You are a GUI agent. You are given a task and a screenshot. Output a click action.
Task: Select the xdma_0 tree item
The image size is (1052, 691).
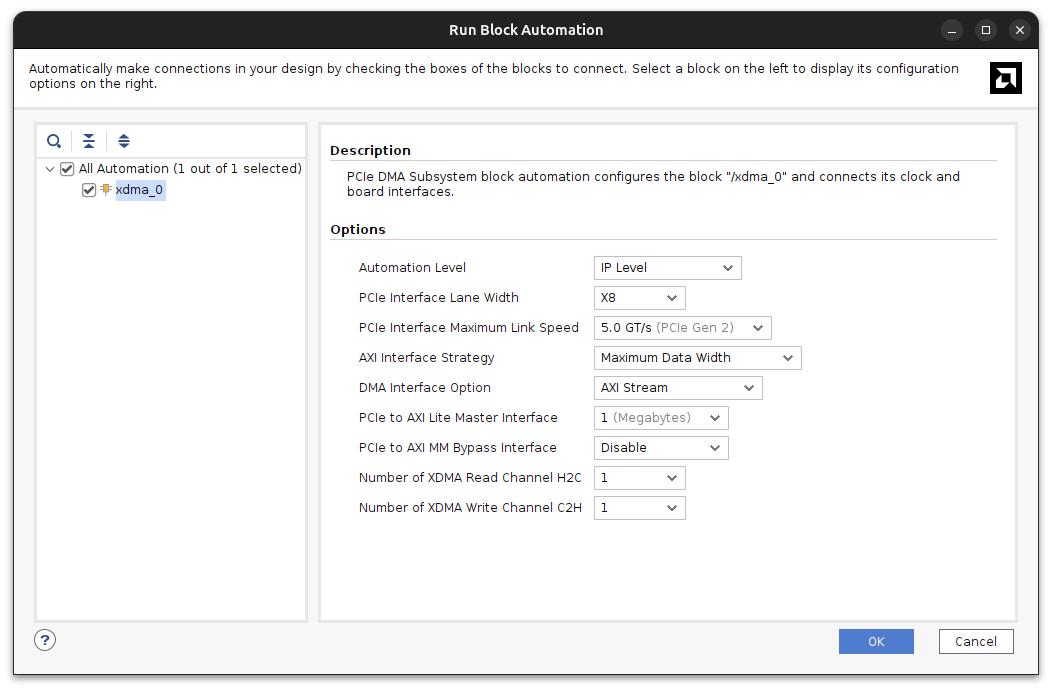139,190
